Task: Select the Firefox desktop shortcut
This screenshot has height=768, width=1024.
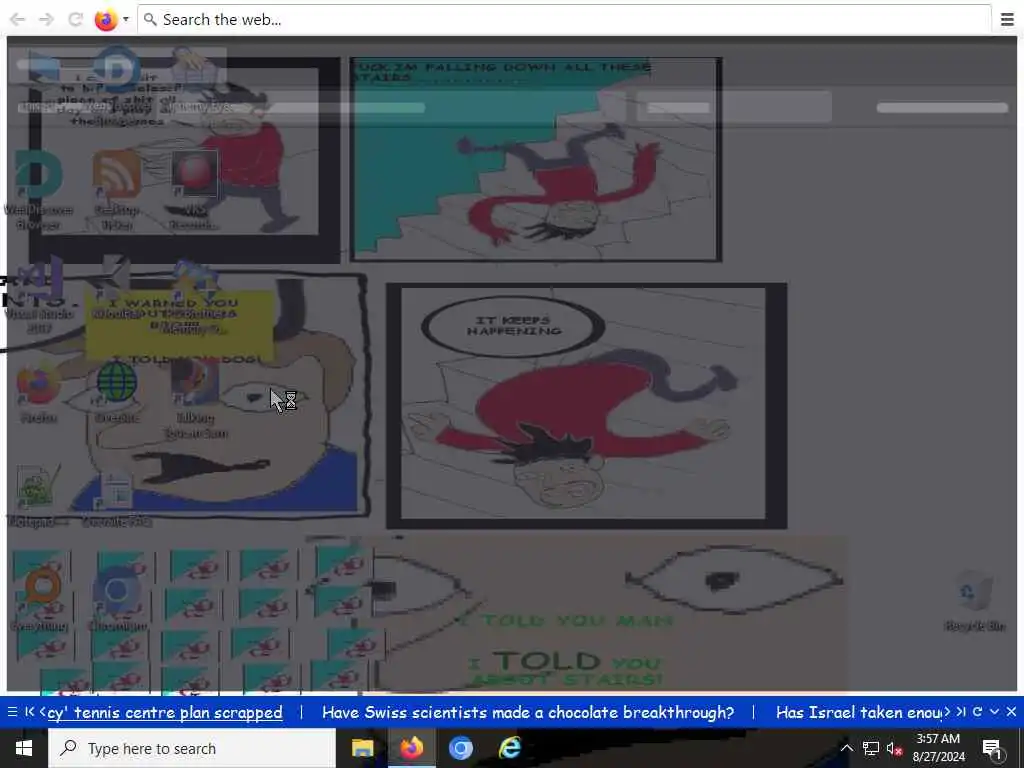Action: pyautogui.click(x=39, y=394)
